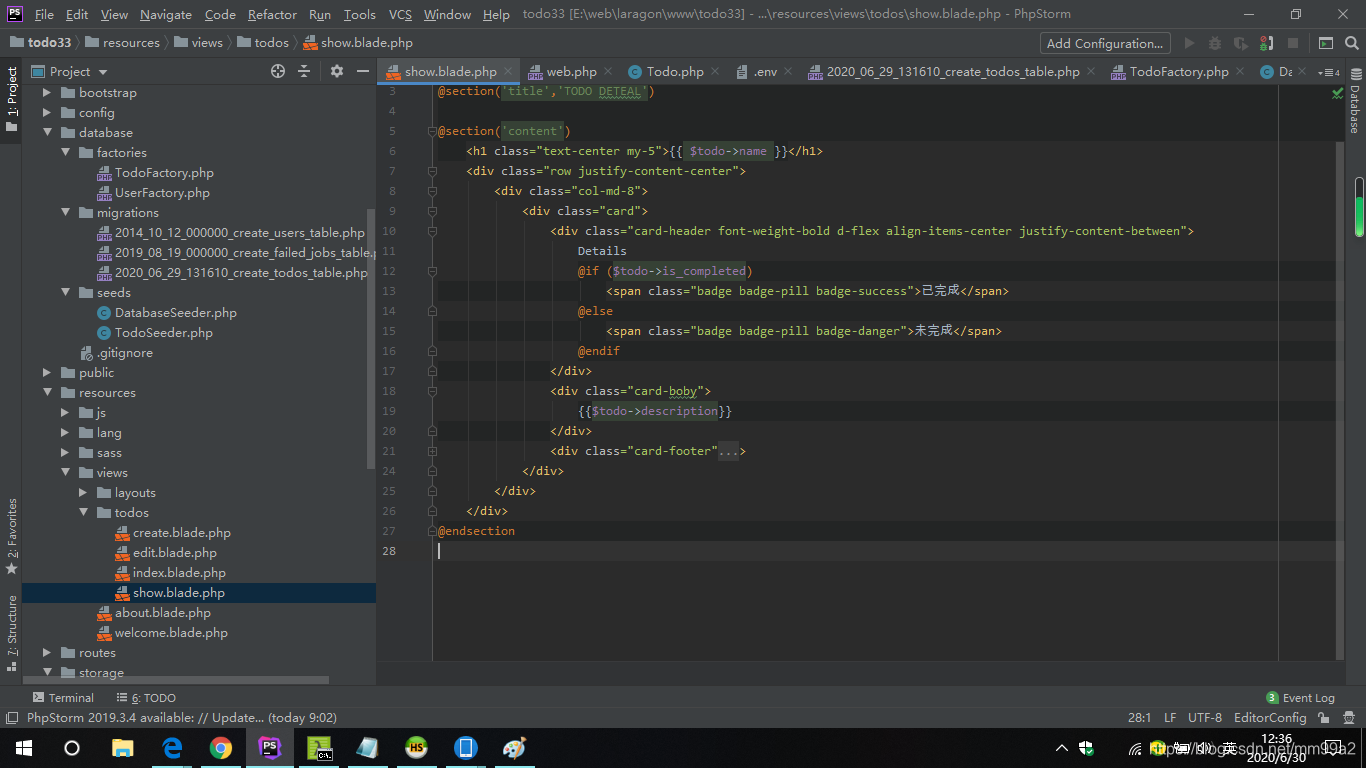Open the Refactor menu
This screenshot has width=1366, height=768.
272,14
